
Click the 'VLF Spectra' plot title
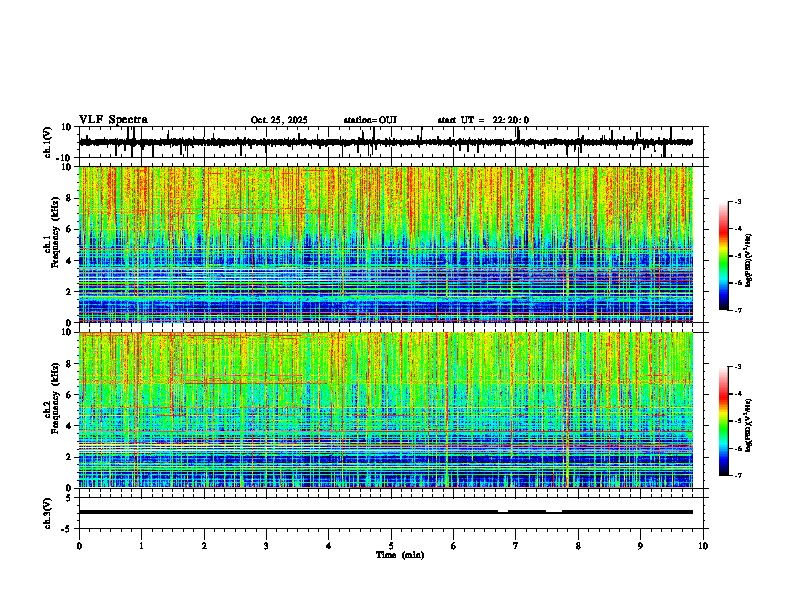[x=113, y=120]
